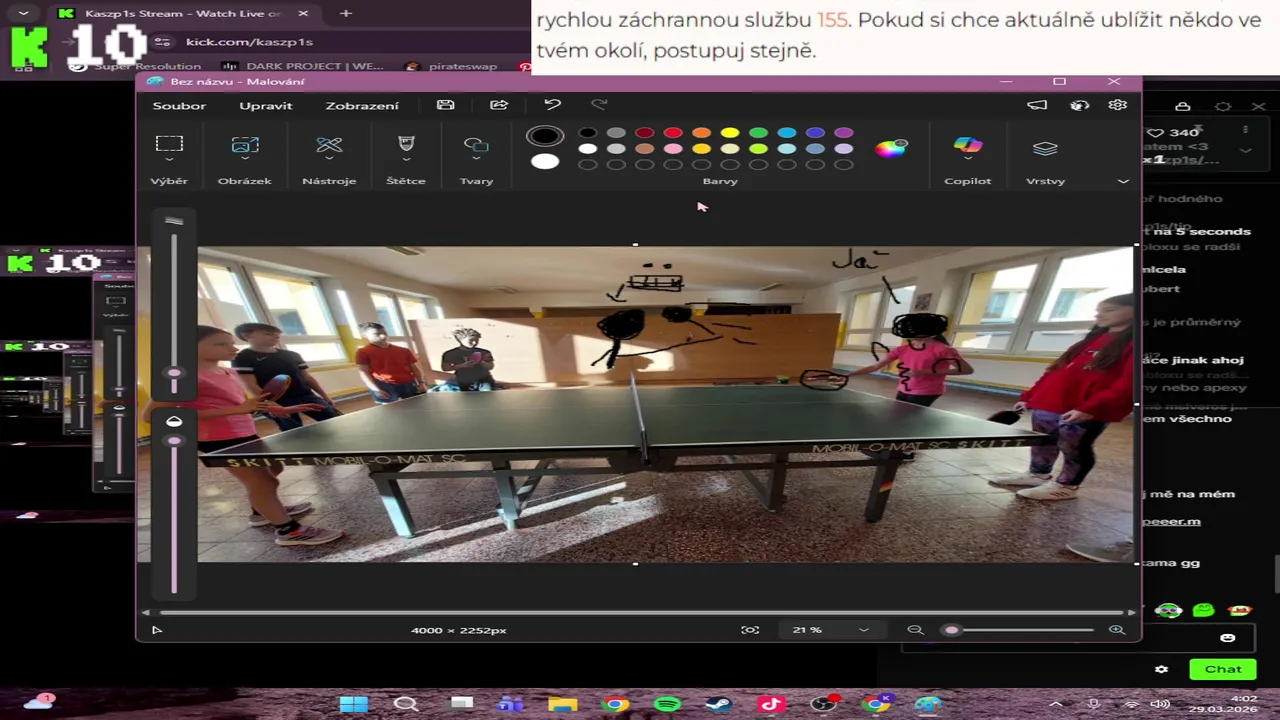The width and height of the screenshot is (1280, 720).
Task: Click the brush opacity slider handle
Action: click(x=174, y=441)
